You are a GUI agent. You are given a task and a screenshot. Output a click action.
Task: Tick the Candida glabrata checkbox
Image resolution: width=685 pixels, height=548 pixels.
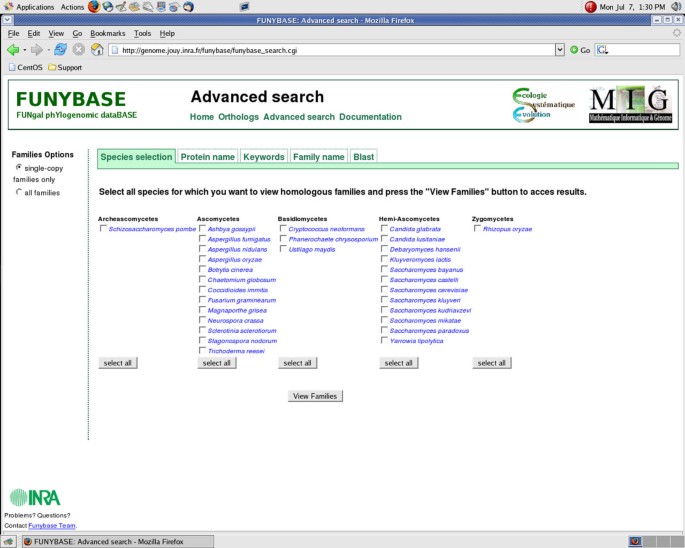coord(384,228)
